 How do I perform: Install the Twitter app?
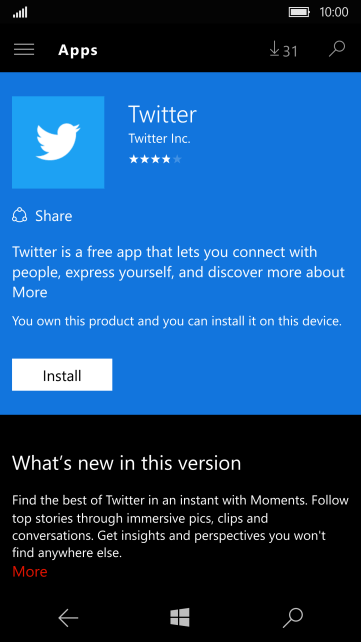coord(62,375)
